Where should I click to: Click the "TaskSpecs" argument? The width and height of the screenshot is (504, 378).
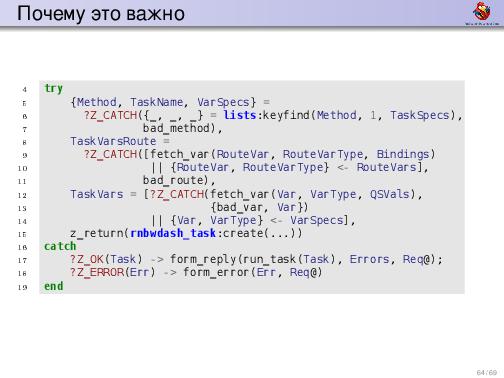[x=420, y=115]
